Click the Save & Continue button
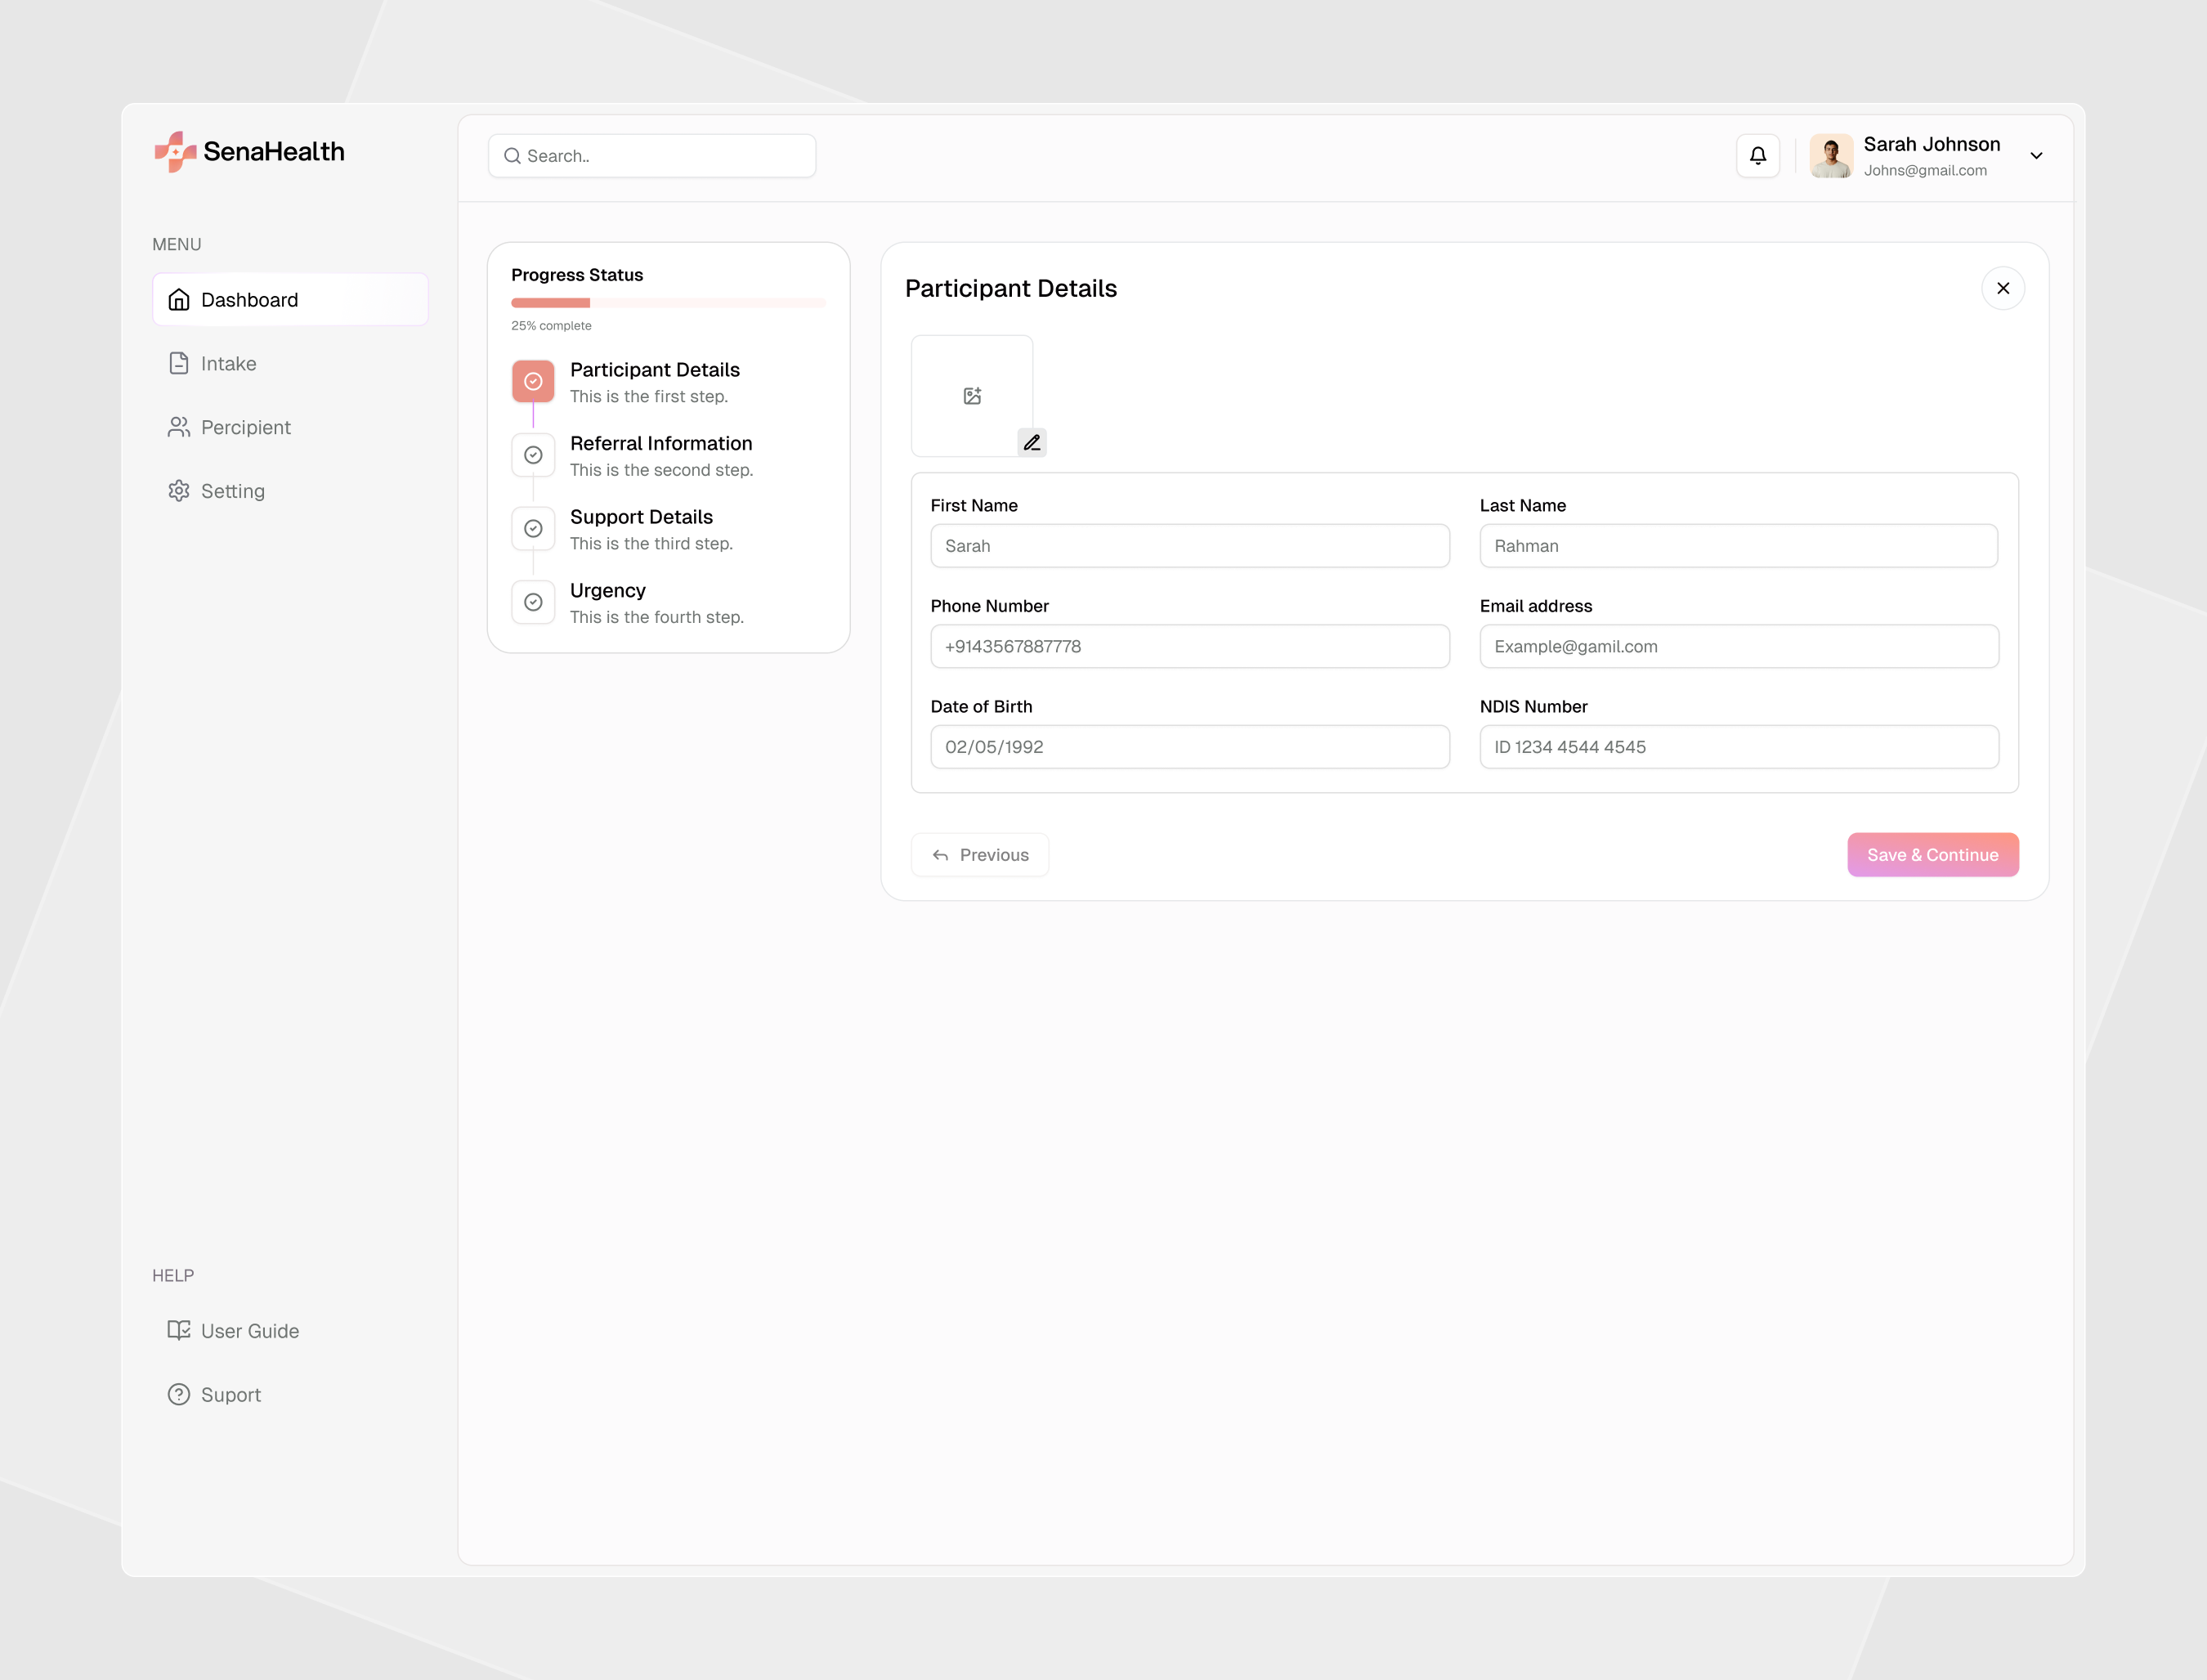Viewport: 2207px width, 1680px height. (x=1932, y=854)
